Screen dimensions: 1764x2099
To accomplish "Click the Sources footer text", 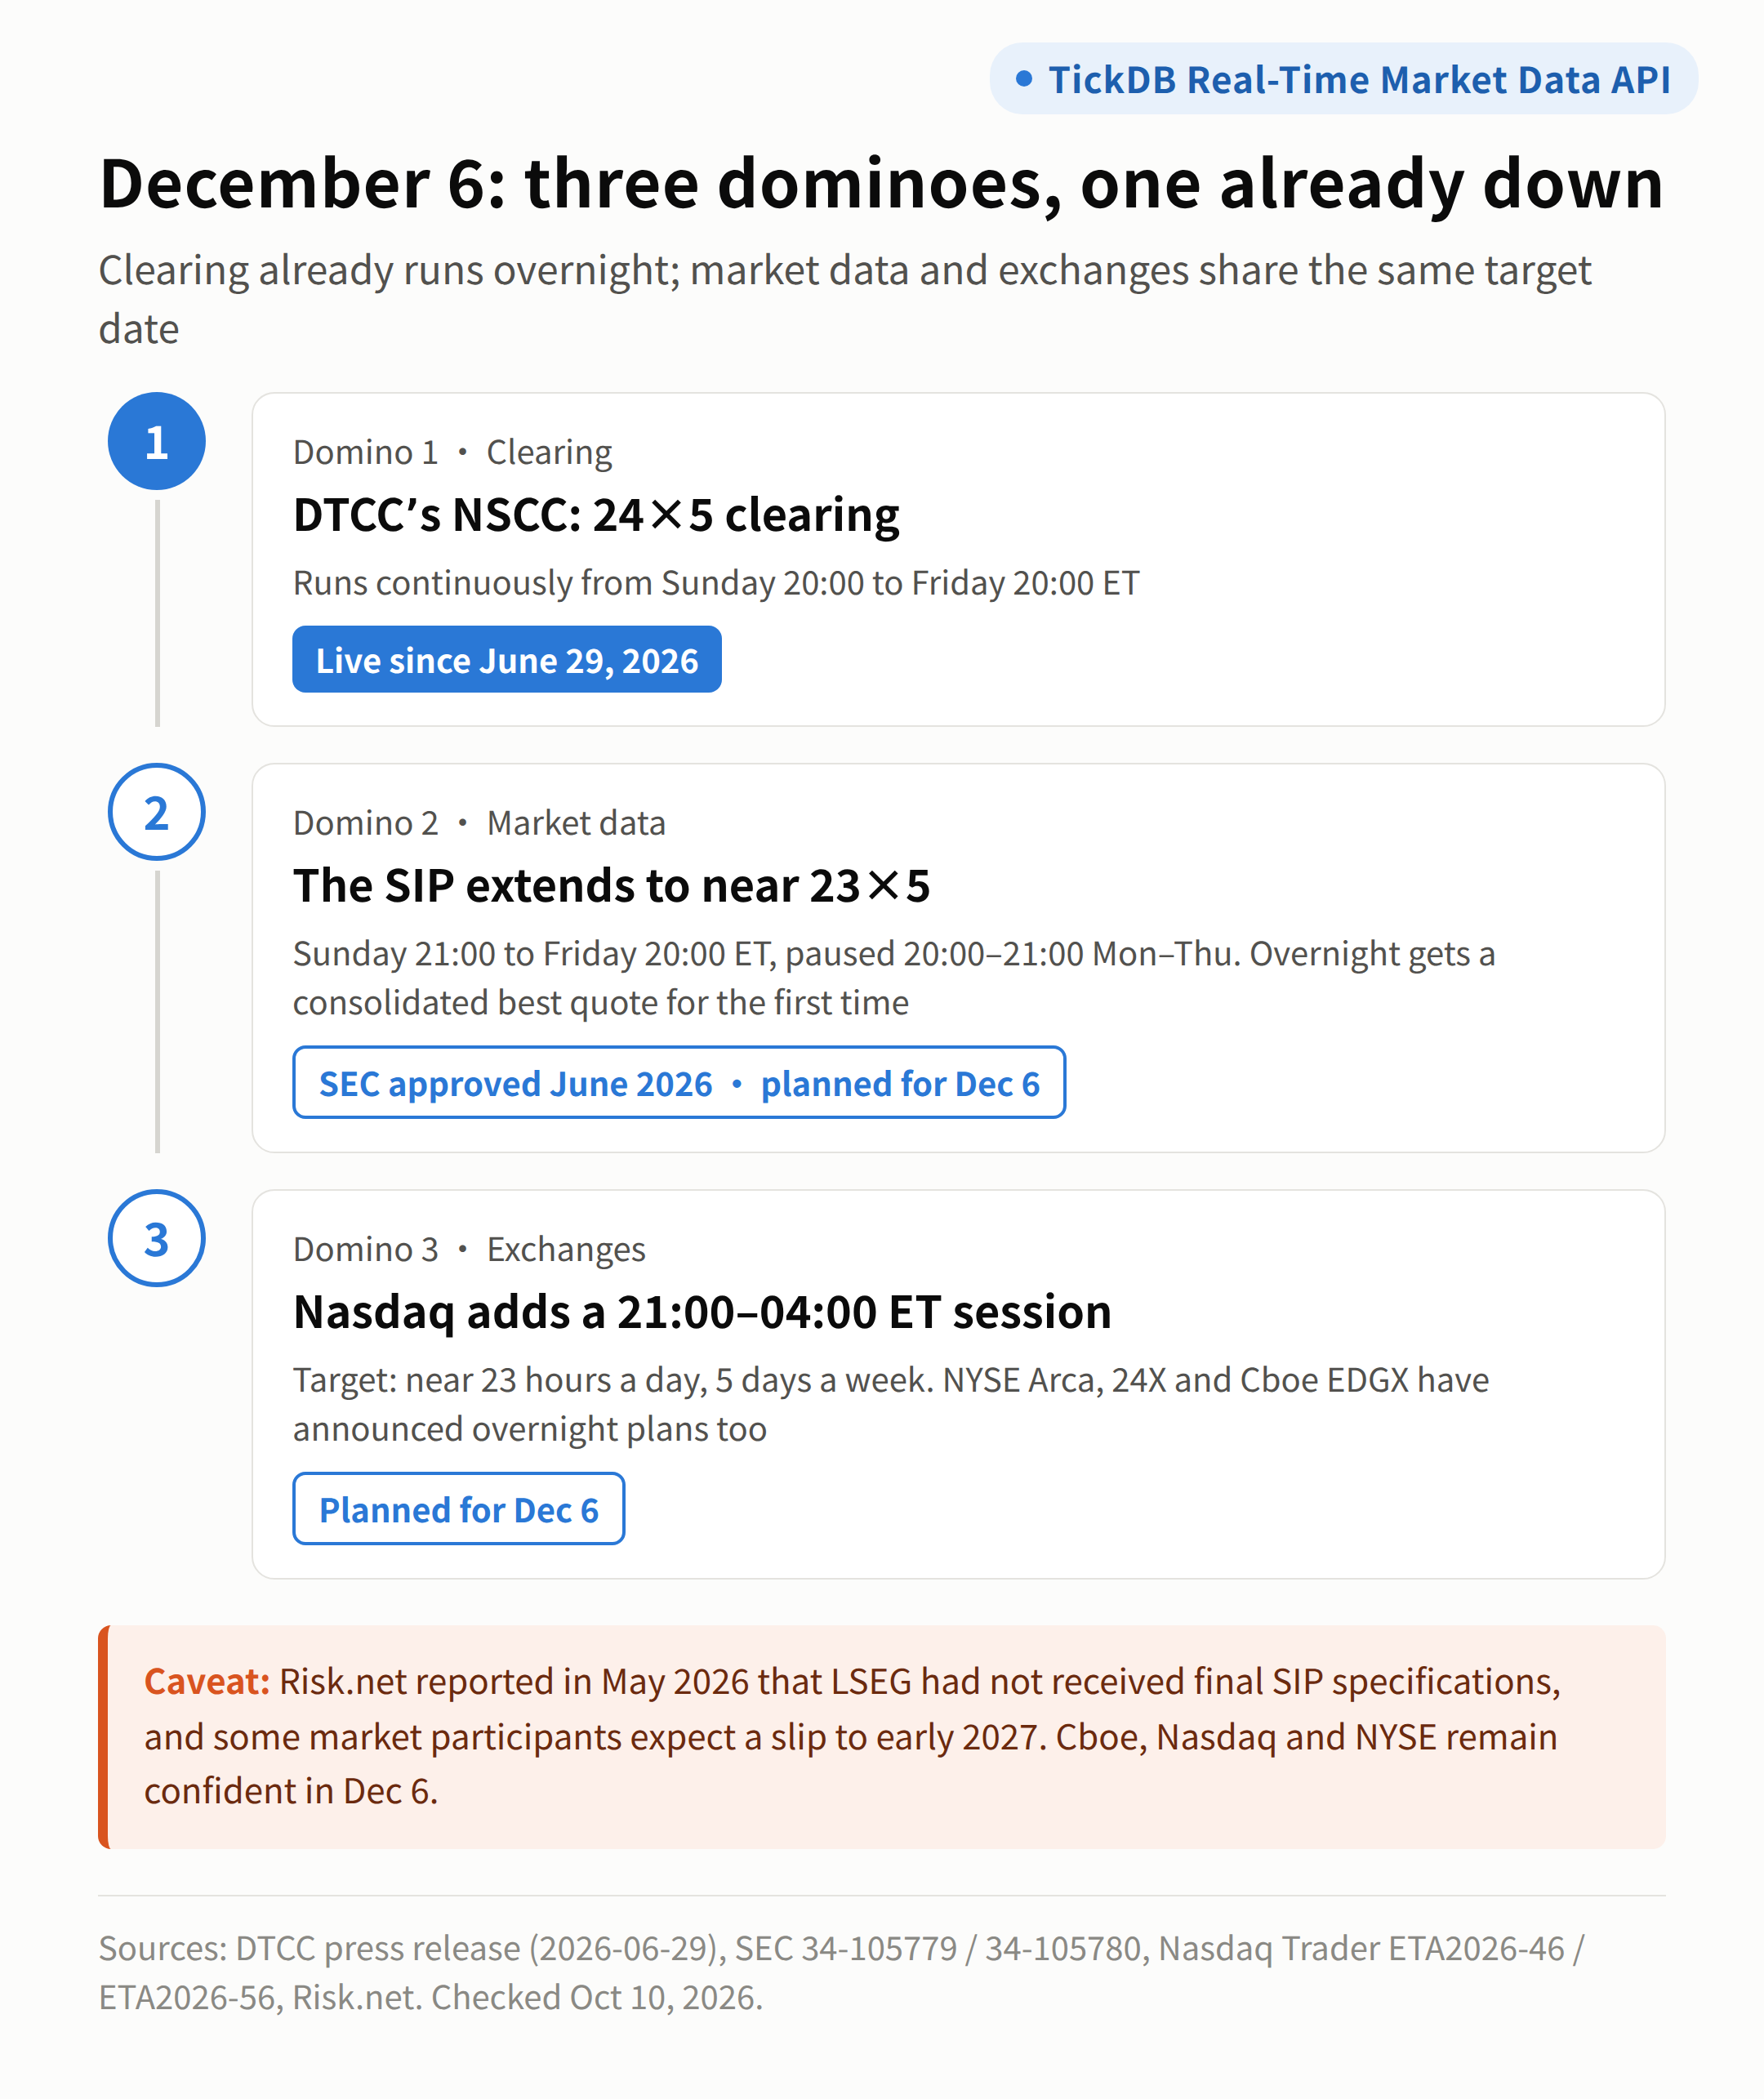I will (x=841, y=1972).
